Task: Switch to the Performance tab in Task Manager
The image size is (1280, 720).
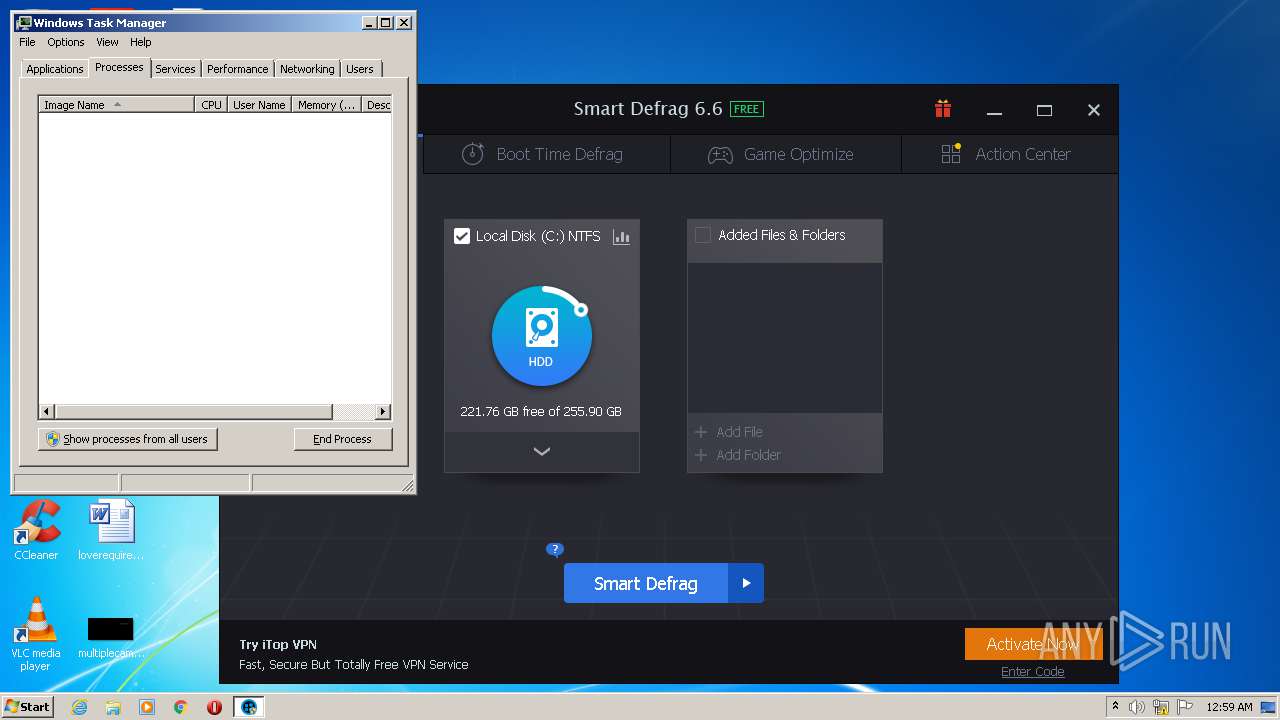Action: (237, 69)
